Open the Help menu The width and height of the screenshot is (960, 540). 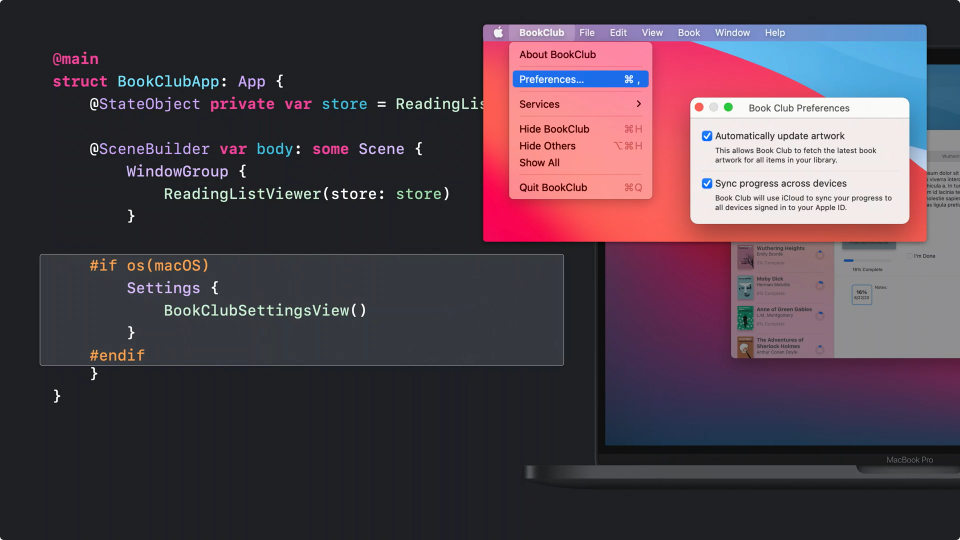click(774, 32)
